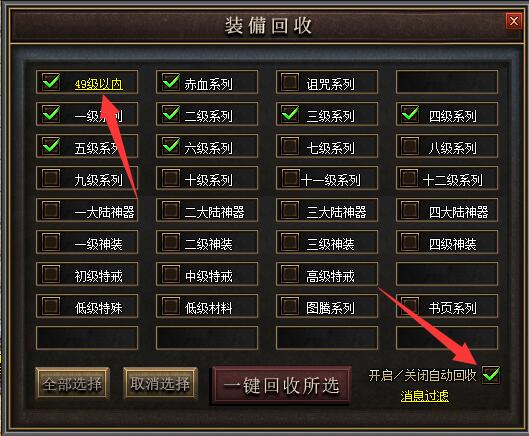529x436 pixels.
Task: Tick the 八级系列 checkbox
Action: coord(410,146)
